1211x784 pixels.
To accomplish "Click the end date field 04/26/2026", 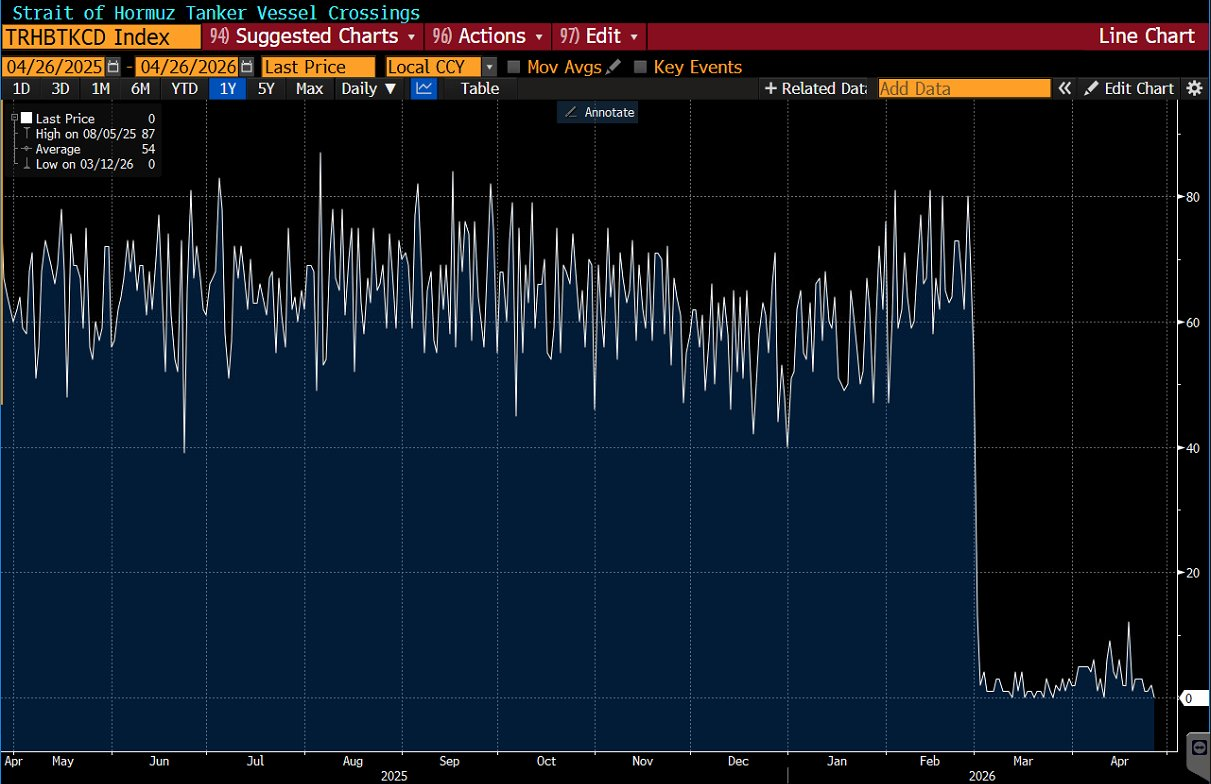I will [187, 67].
